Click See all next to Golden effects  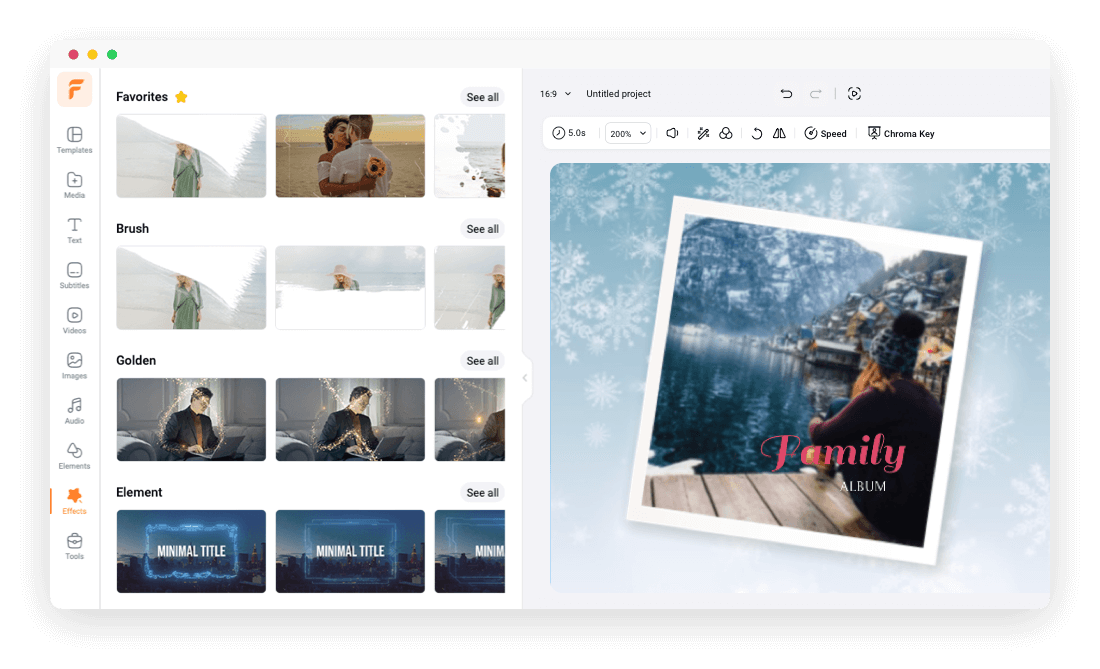point(482,360)
